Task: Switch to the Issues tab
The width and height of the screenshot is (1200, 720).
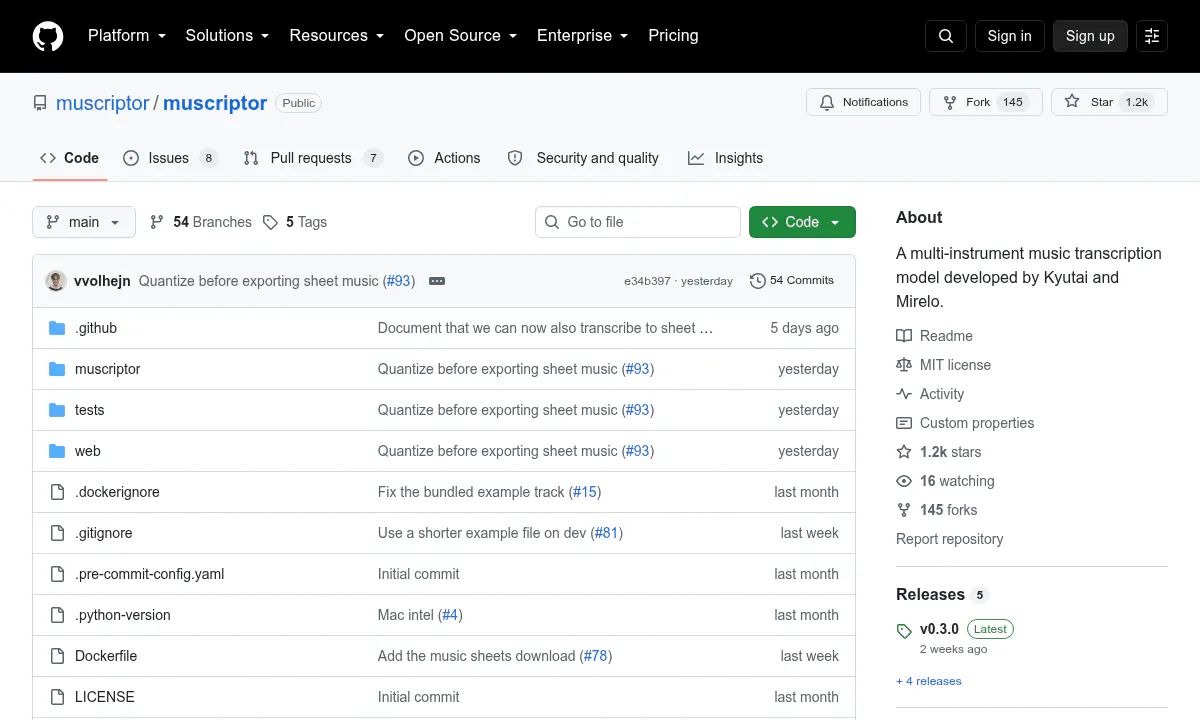Action: (170, 158)
